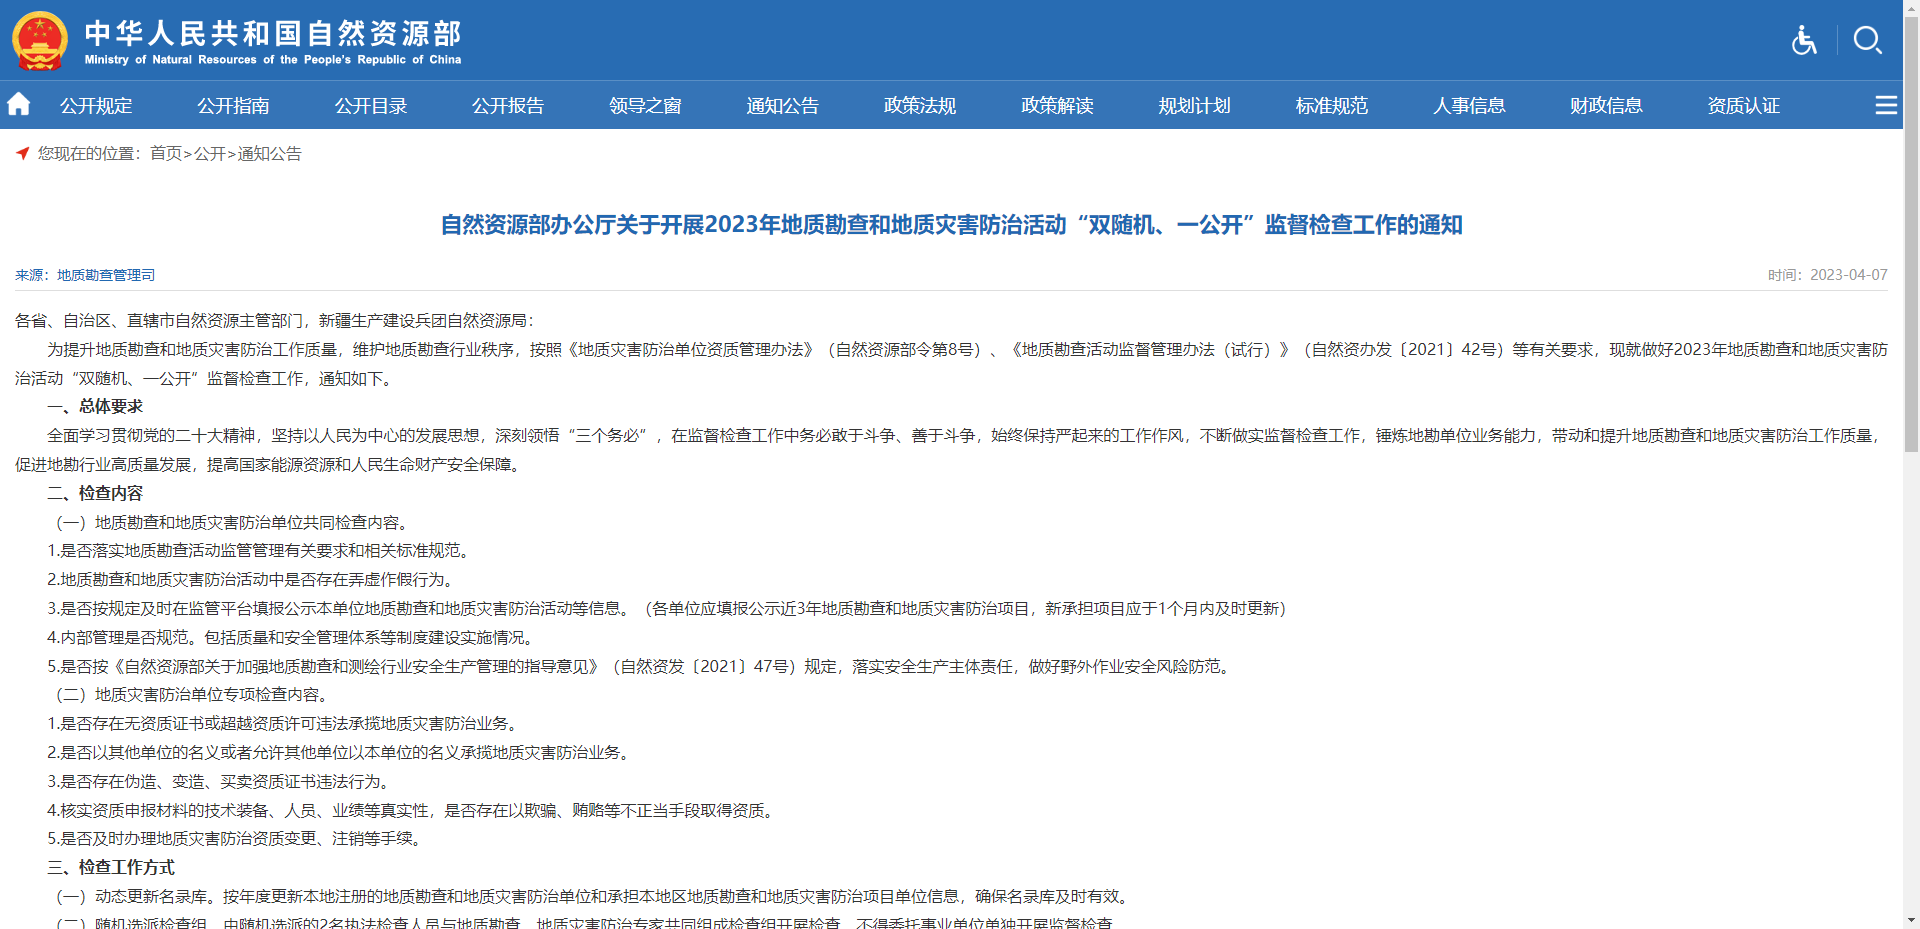
Task: Go to 公开报告 section
Action: 508,106
